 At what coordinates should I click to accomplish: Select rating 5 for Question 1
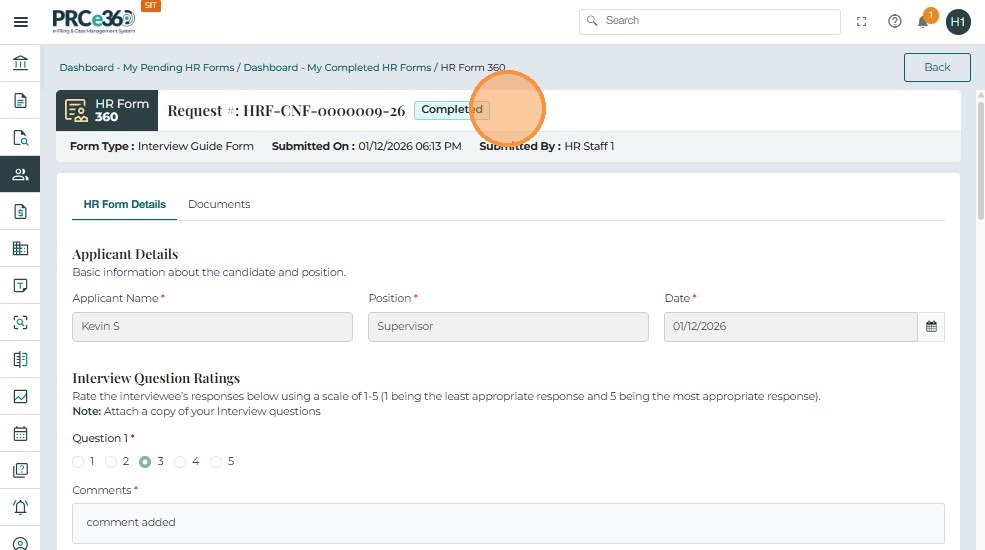(x=215, y=461)
